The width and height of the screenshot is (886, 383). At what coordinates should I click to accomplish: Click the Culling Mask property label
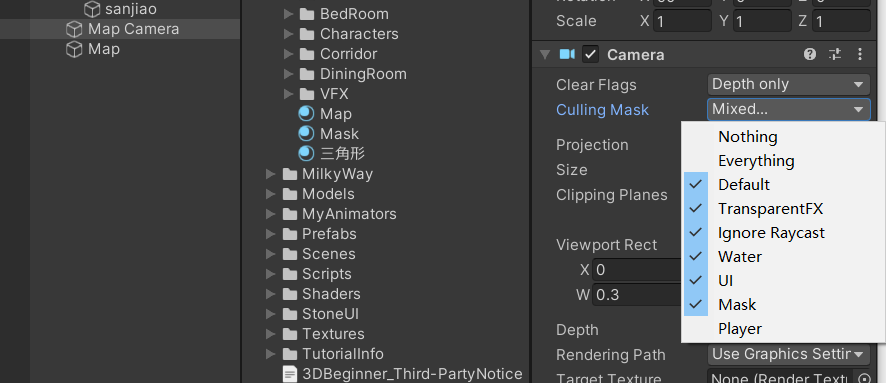click(602, 110)
